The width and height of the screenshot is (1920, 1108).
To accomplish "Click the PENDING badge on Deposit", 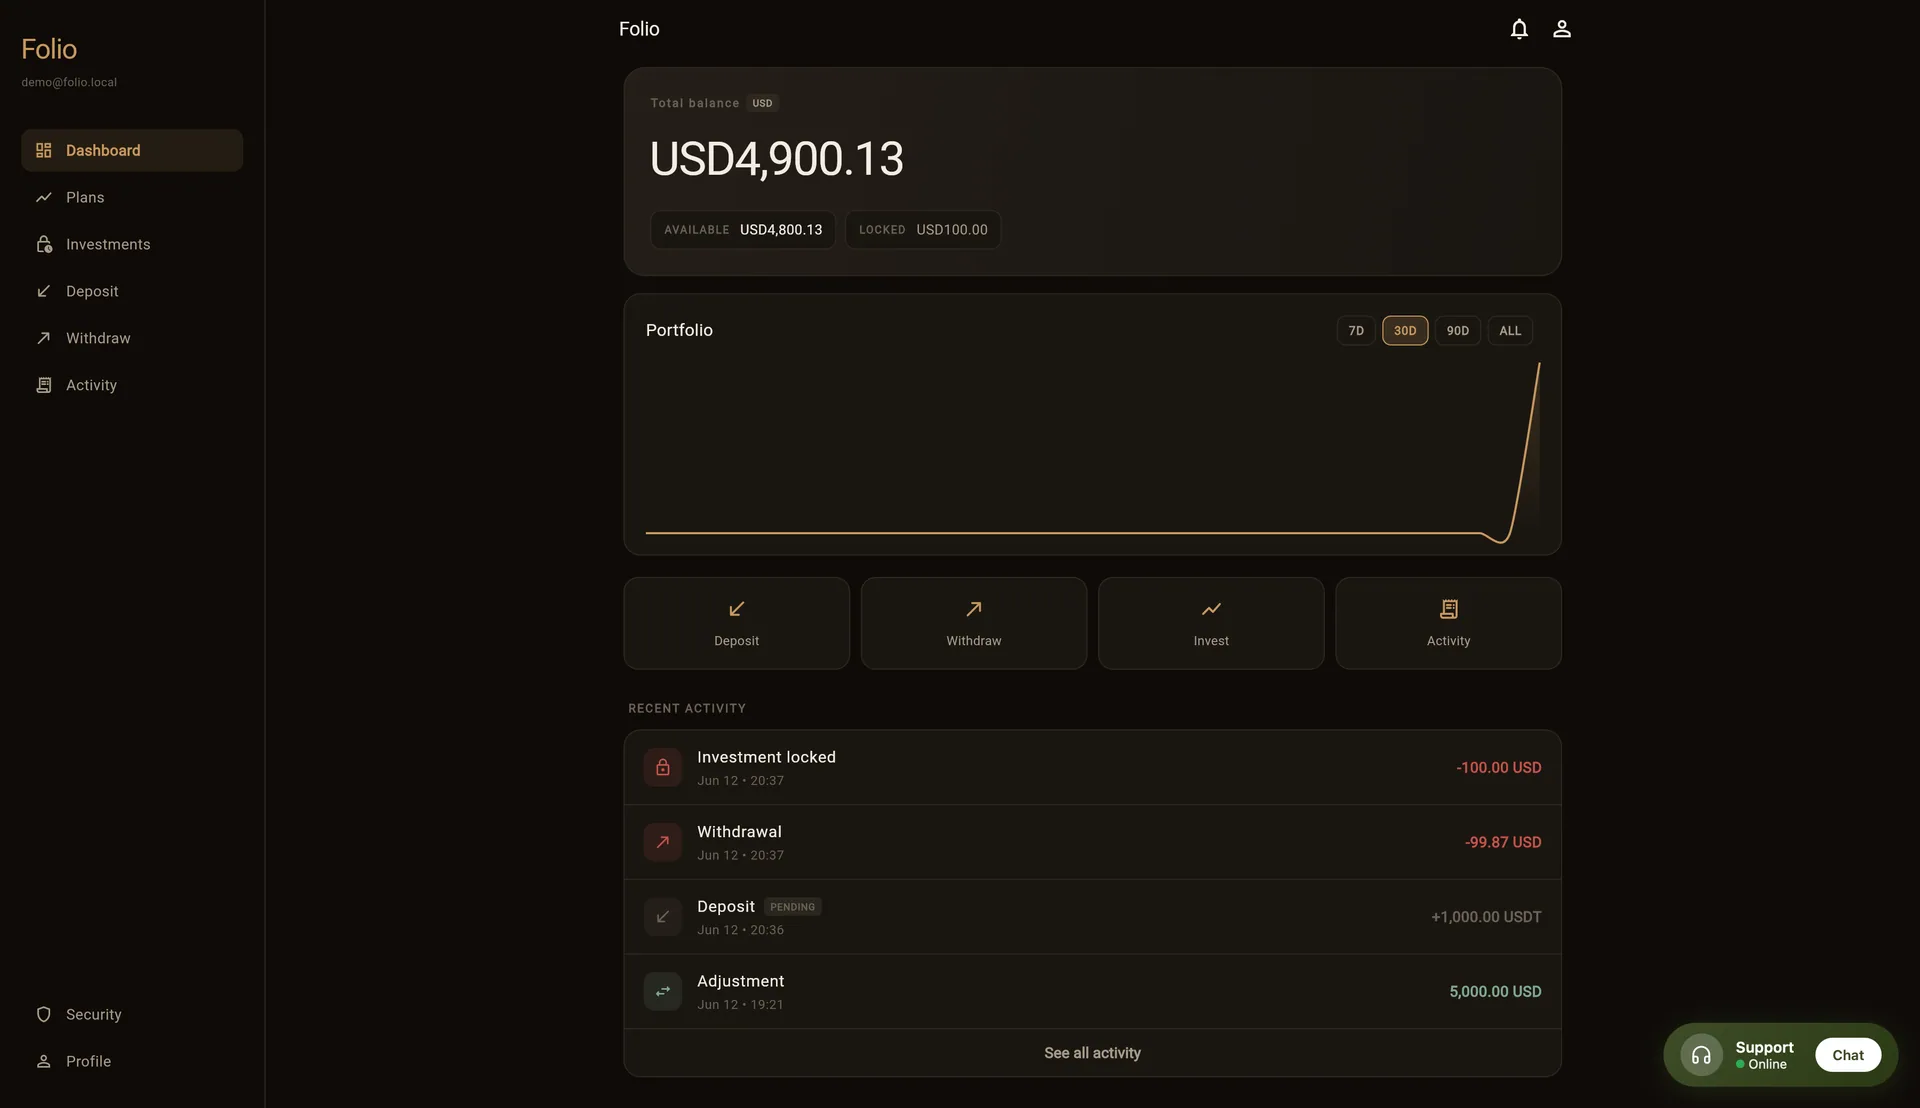I will pos(793,907).
